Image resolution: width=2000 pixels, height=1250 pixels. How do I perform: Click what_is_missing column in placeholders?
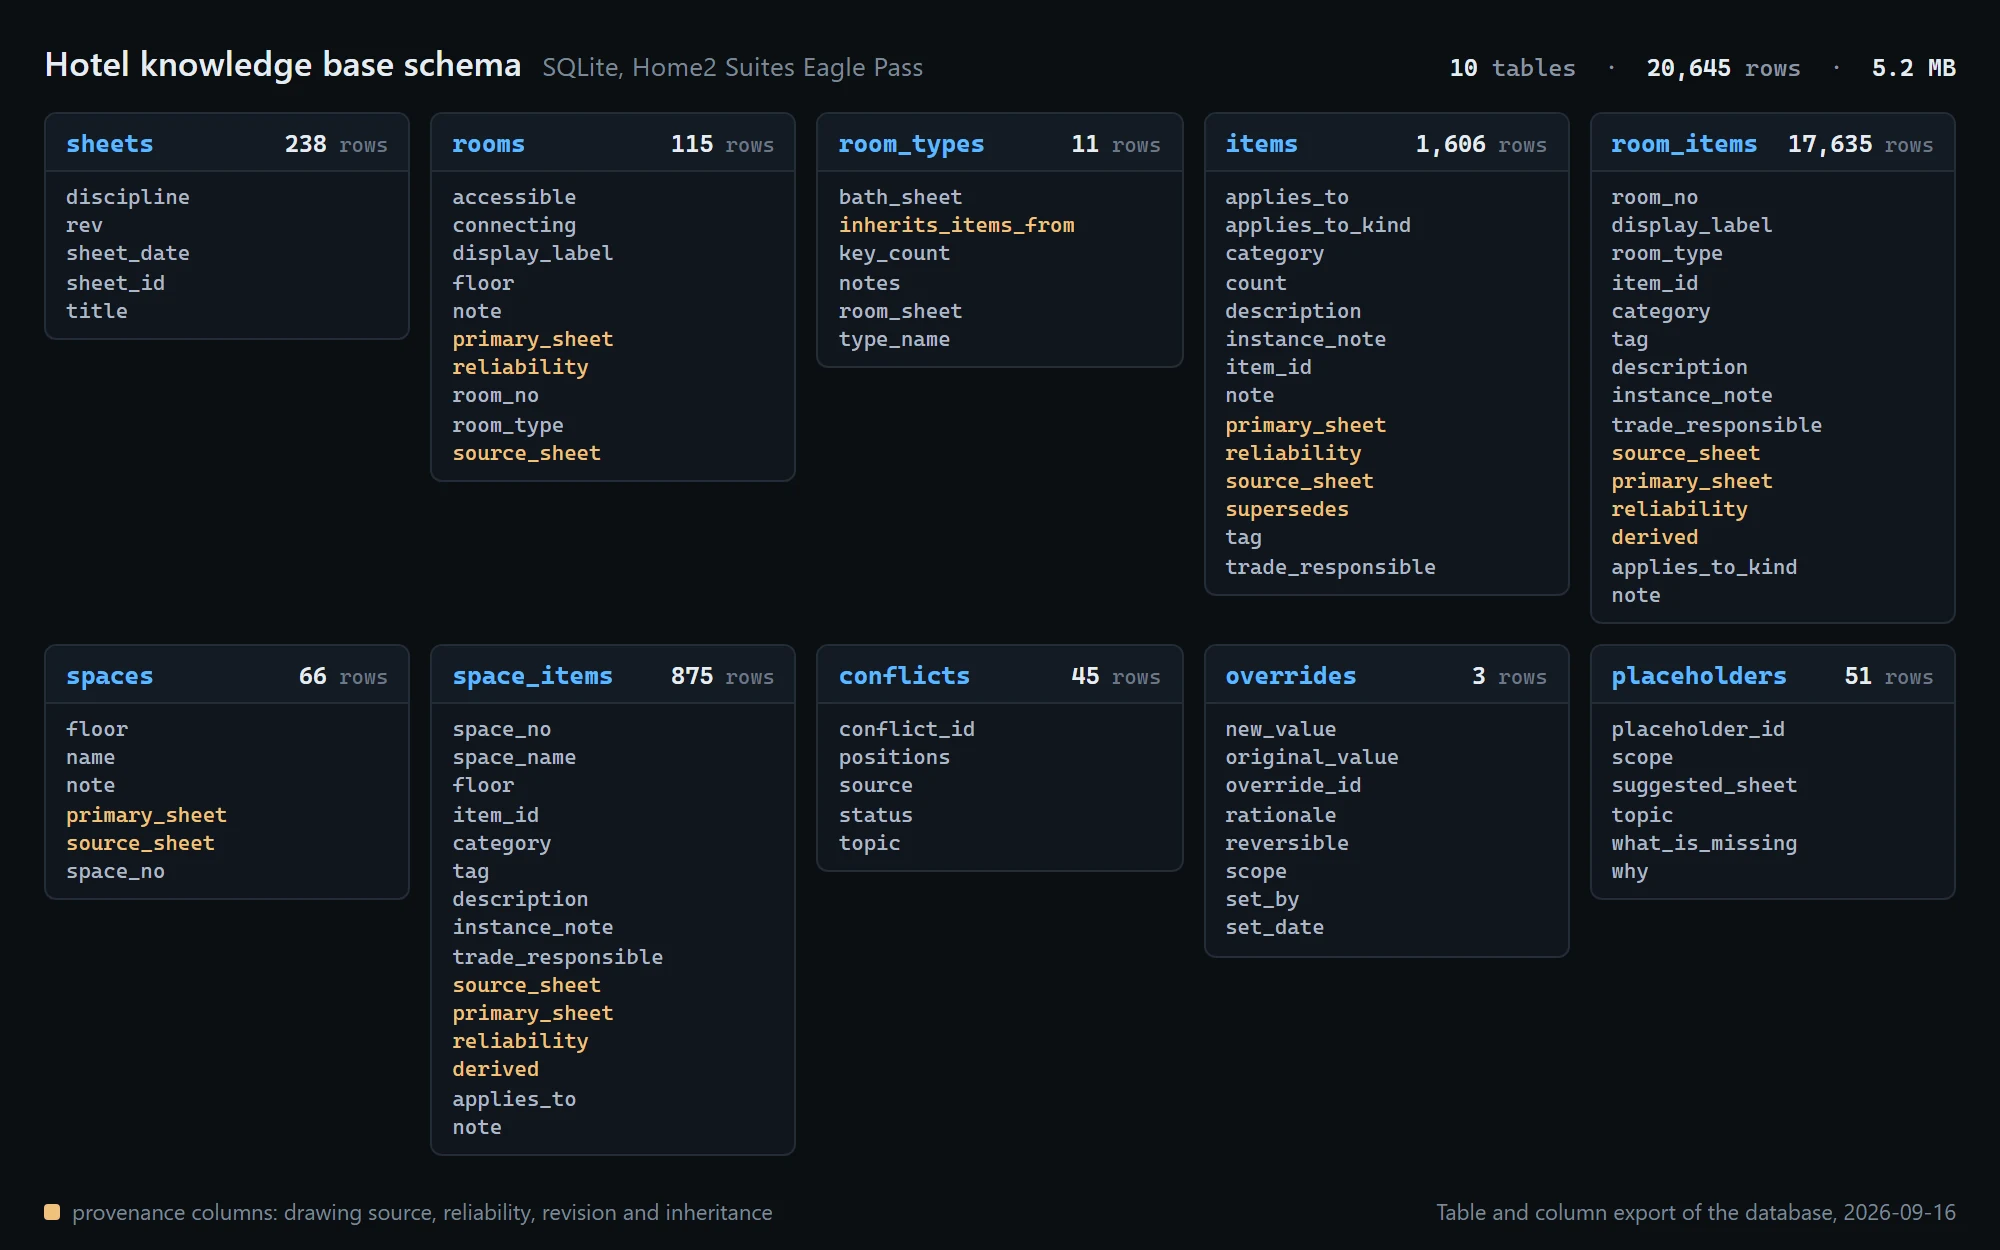click(x=1703, y=843)
